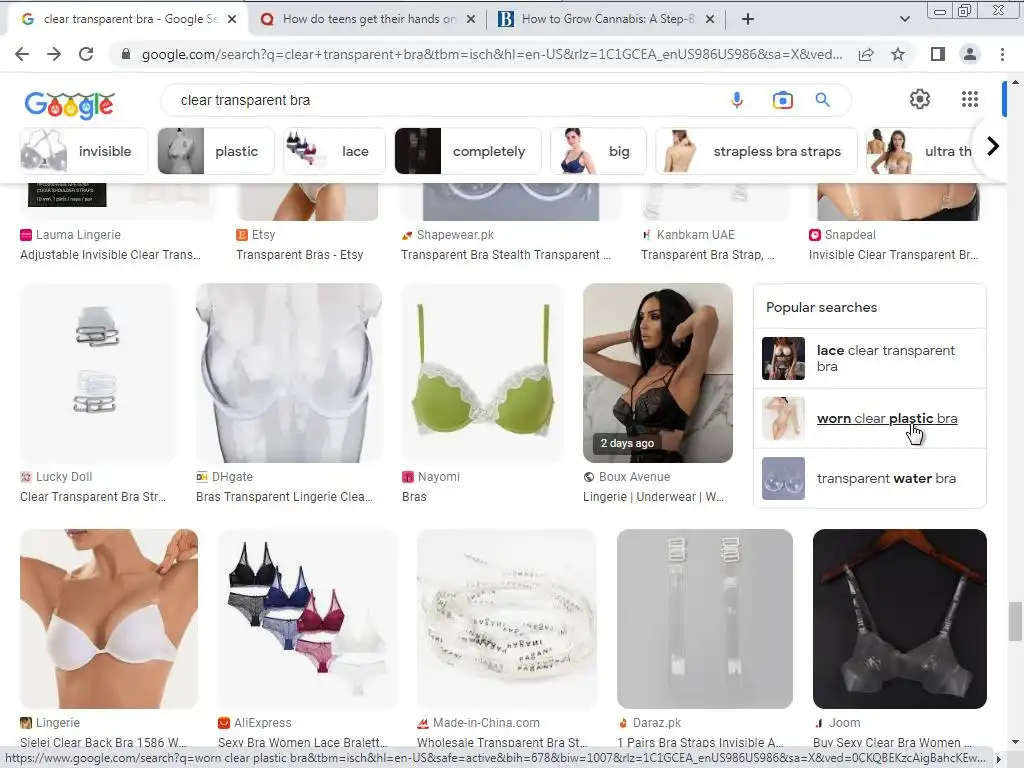The height and width of the screenshot is (768, 1024).
Task: Open Made-in-China.com strap roll image
Action: pos(507,619)
